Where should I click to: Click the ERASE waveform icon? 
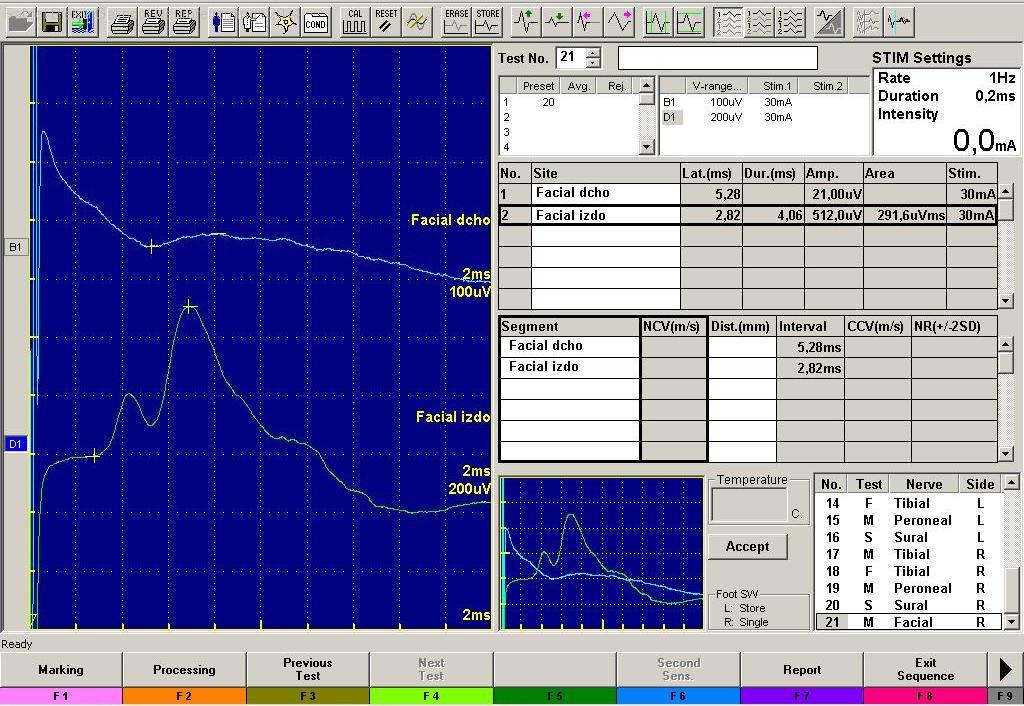click(456, 21)
